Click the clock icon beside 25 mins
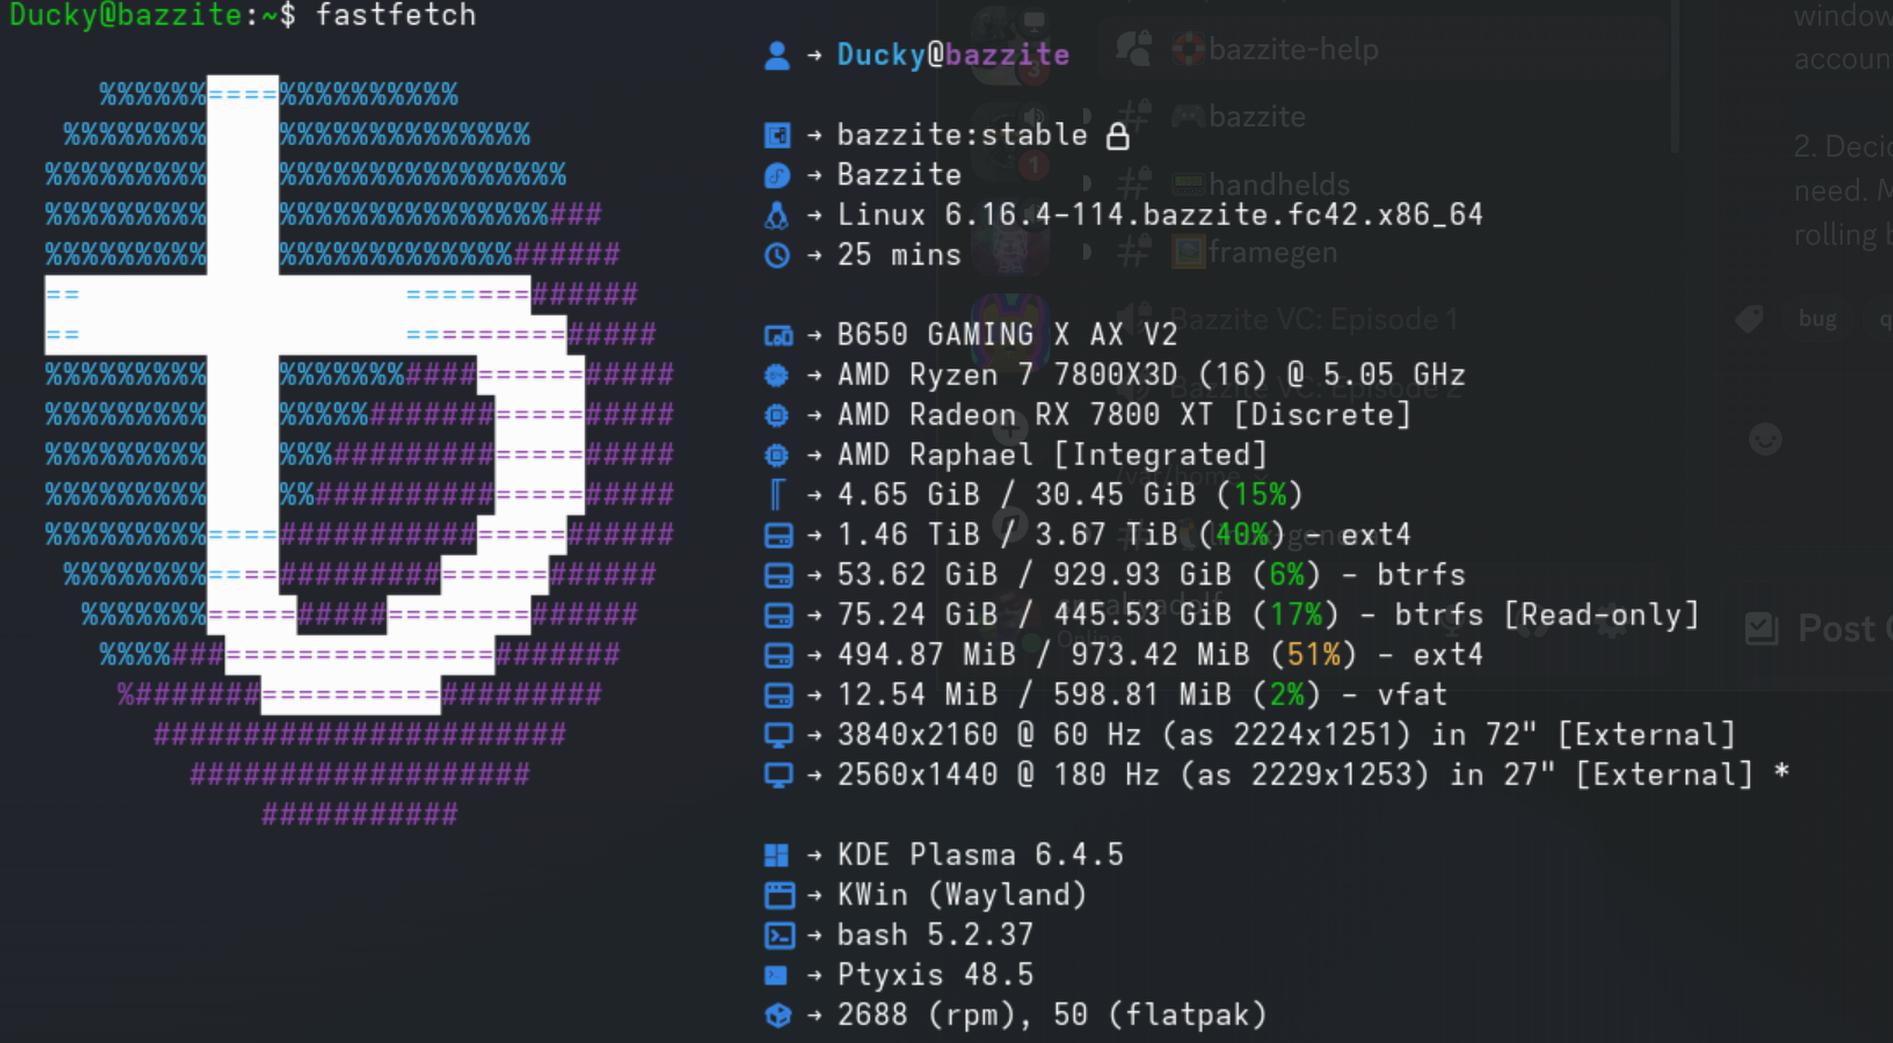 tap(777, 255)
